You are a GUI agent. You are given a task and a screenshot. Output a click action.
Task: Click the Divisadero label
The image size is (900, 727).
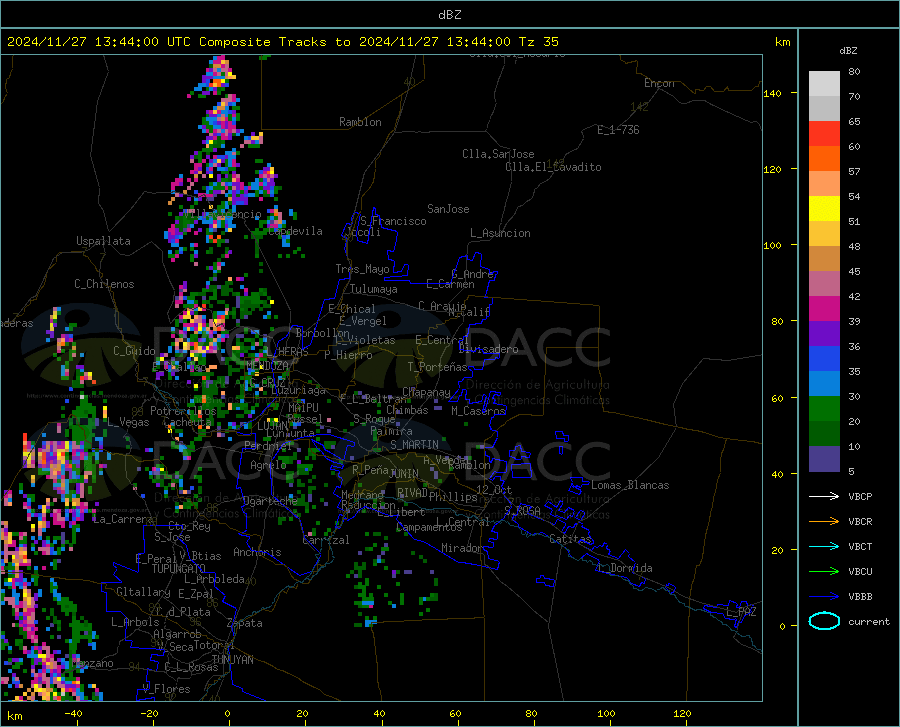(488, 349)
